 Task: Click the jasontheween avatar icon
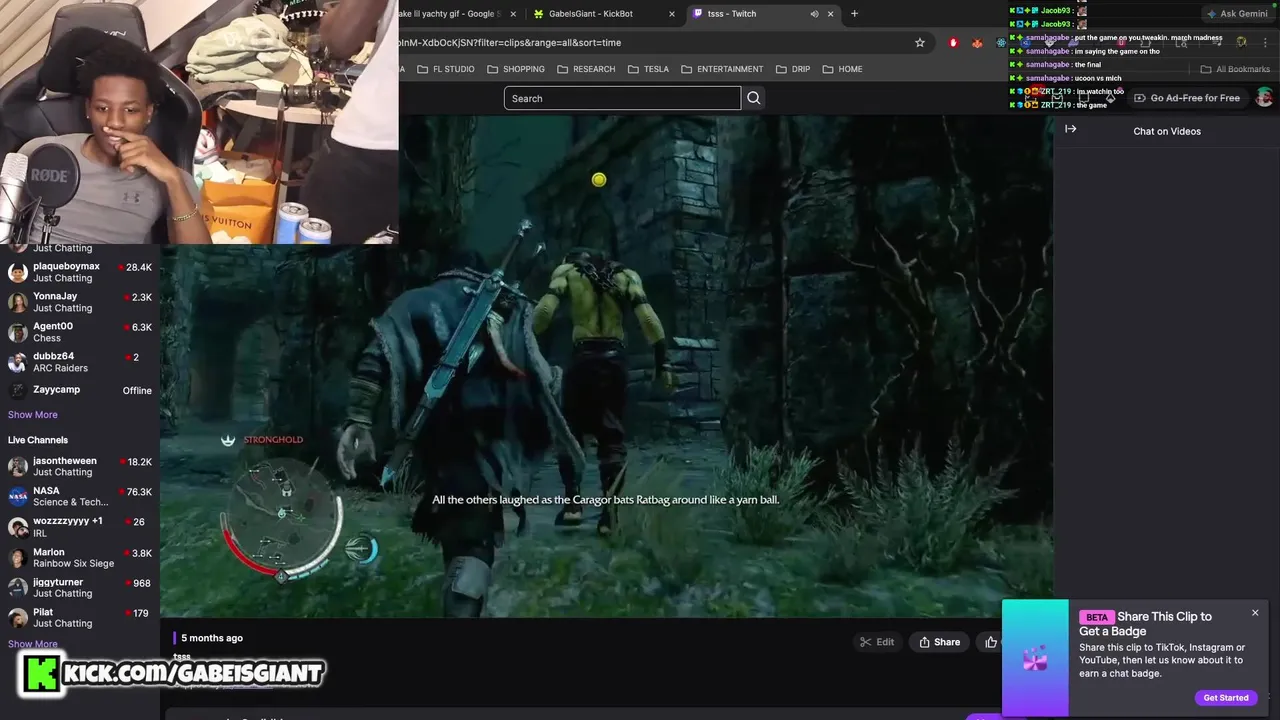coord(18,467)
